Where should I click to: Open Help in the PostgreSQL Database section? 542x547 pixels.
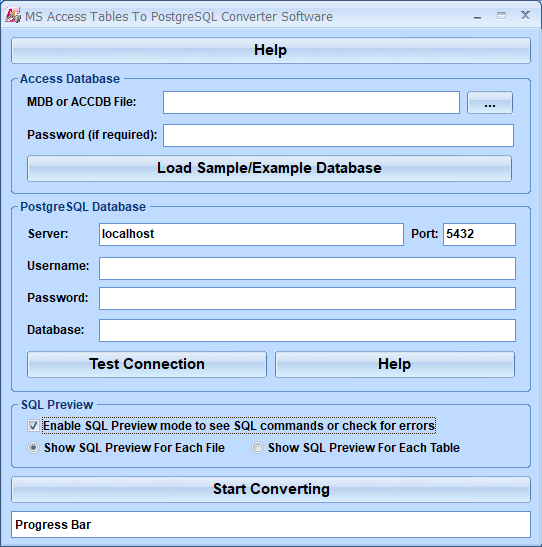pos(394,364)
